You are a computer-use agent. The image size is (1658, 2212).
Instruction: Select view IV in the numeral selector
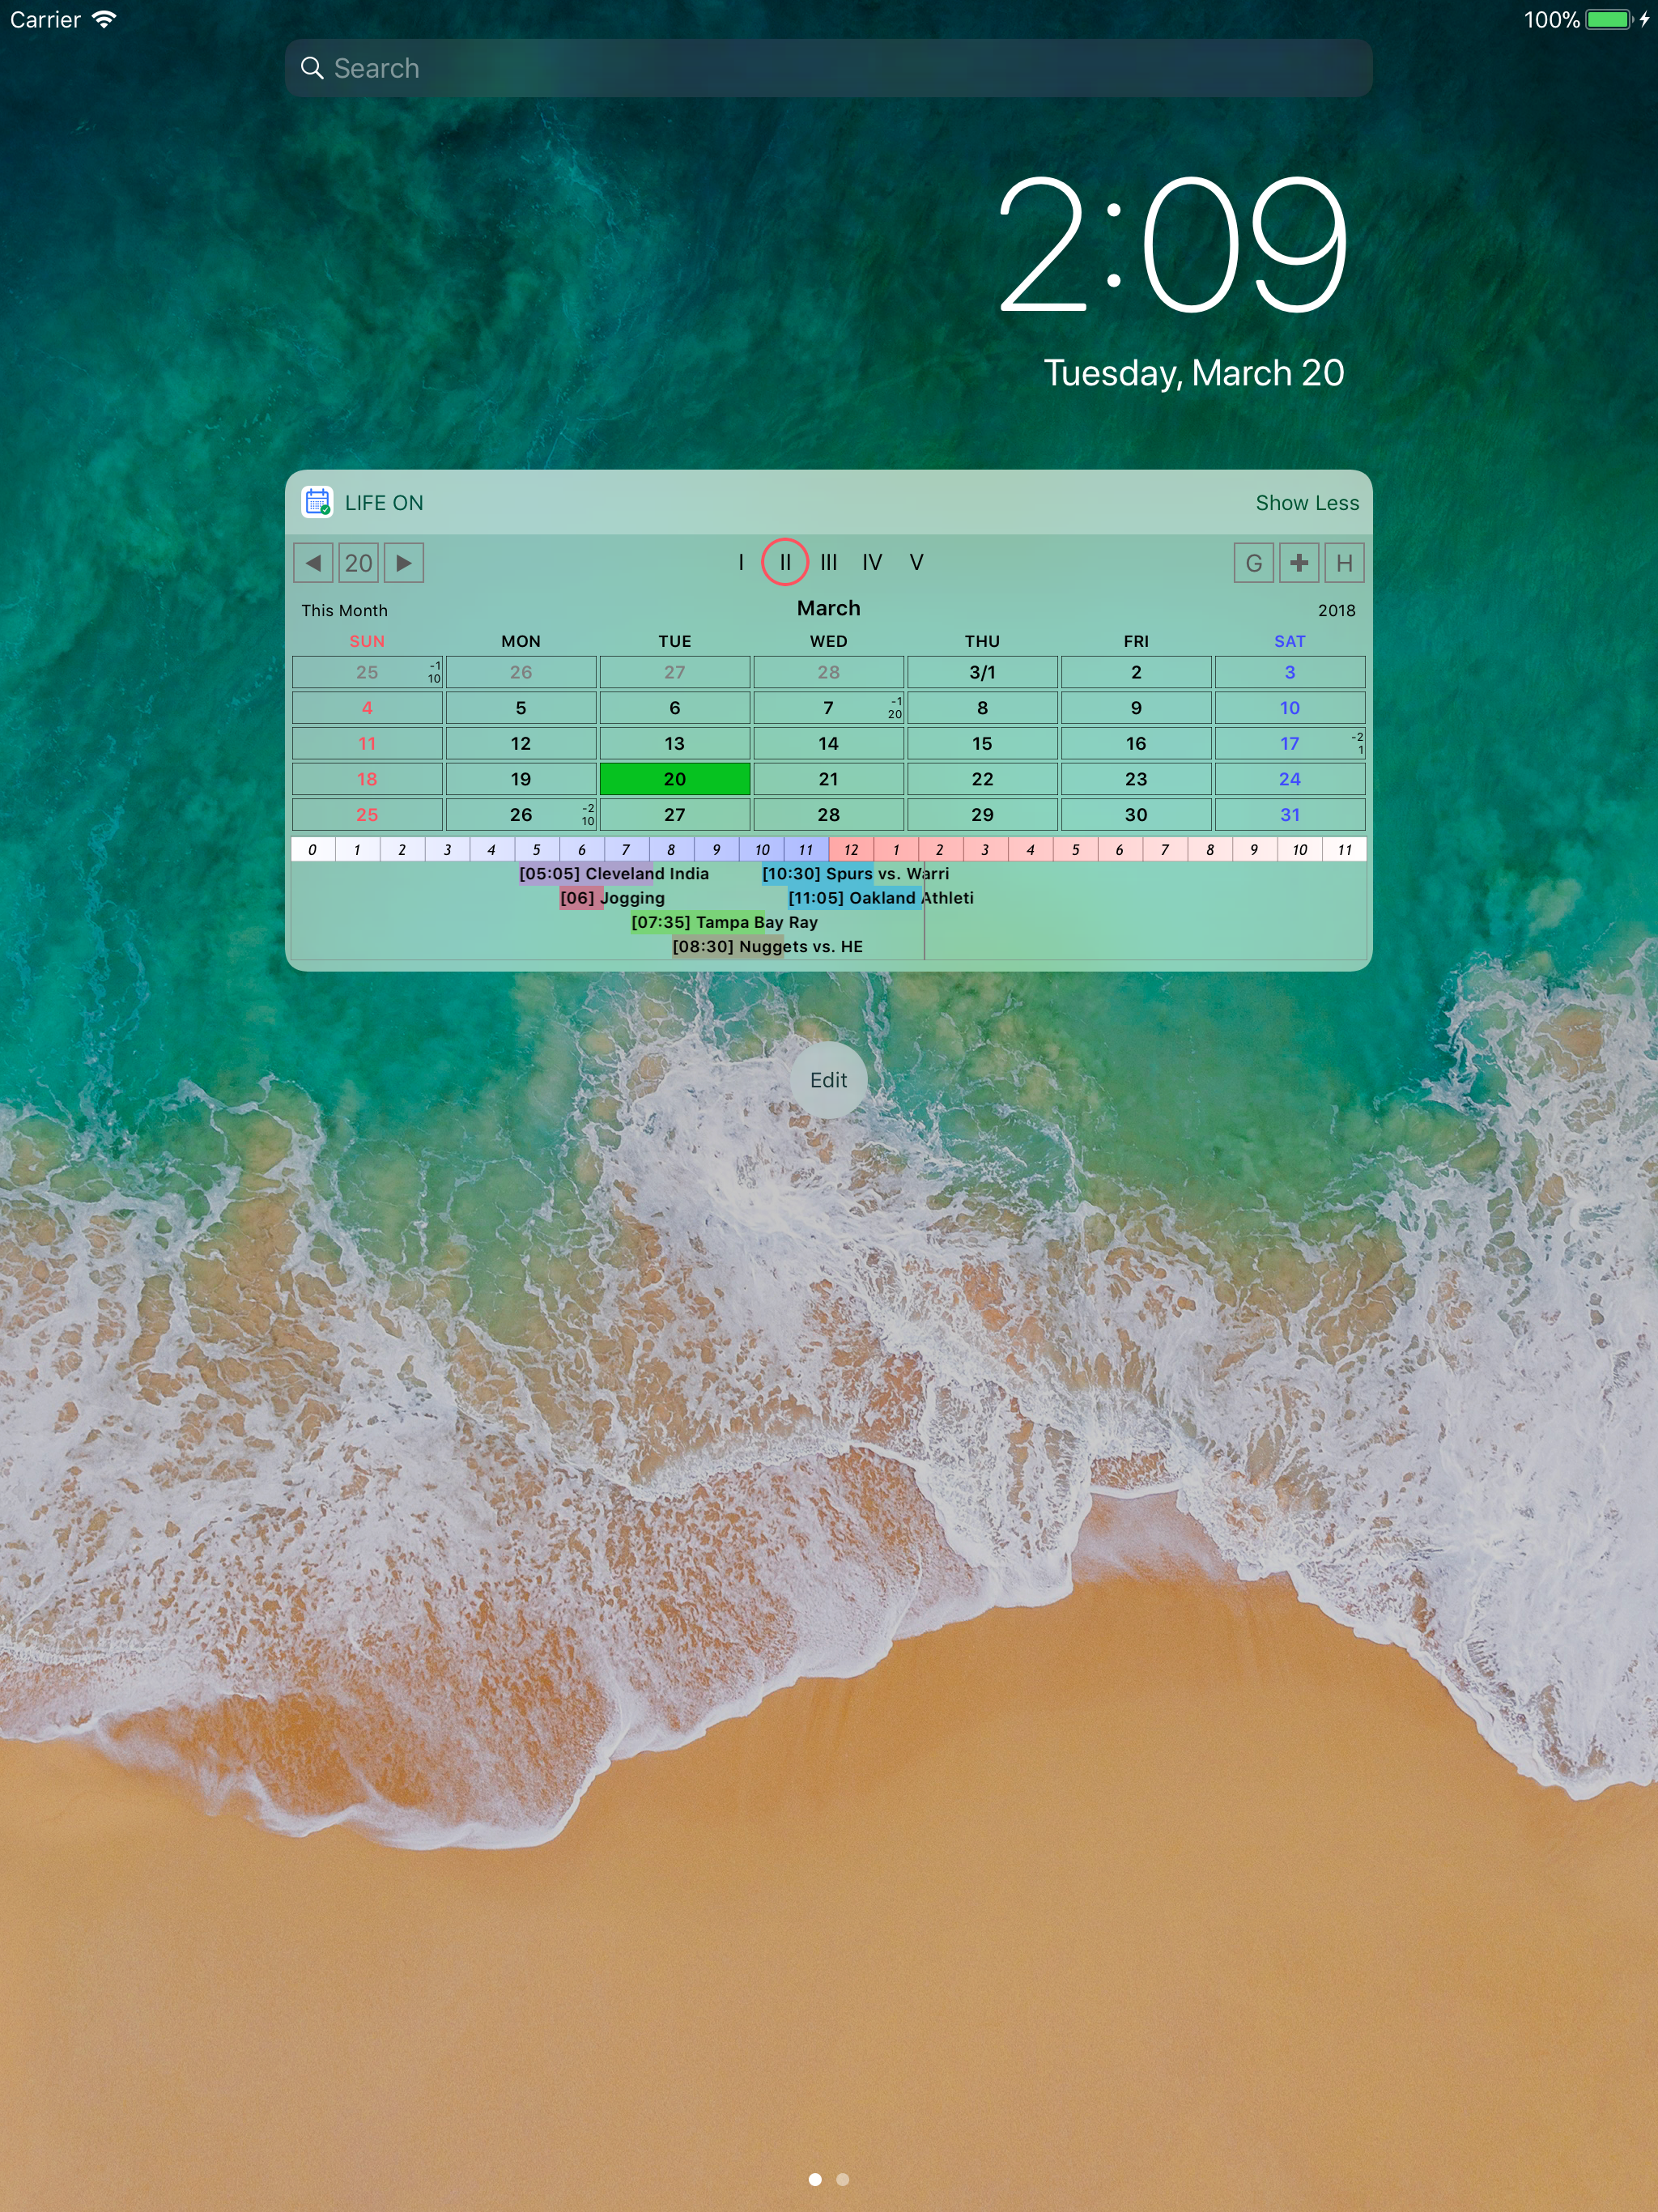coord(872,562)
